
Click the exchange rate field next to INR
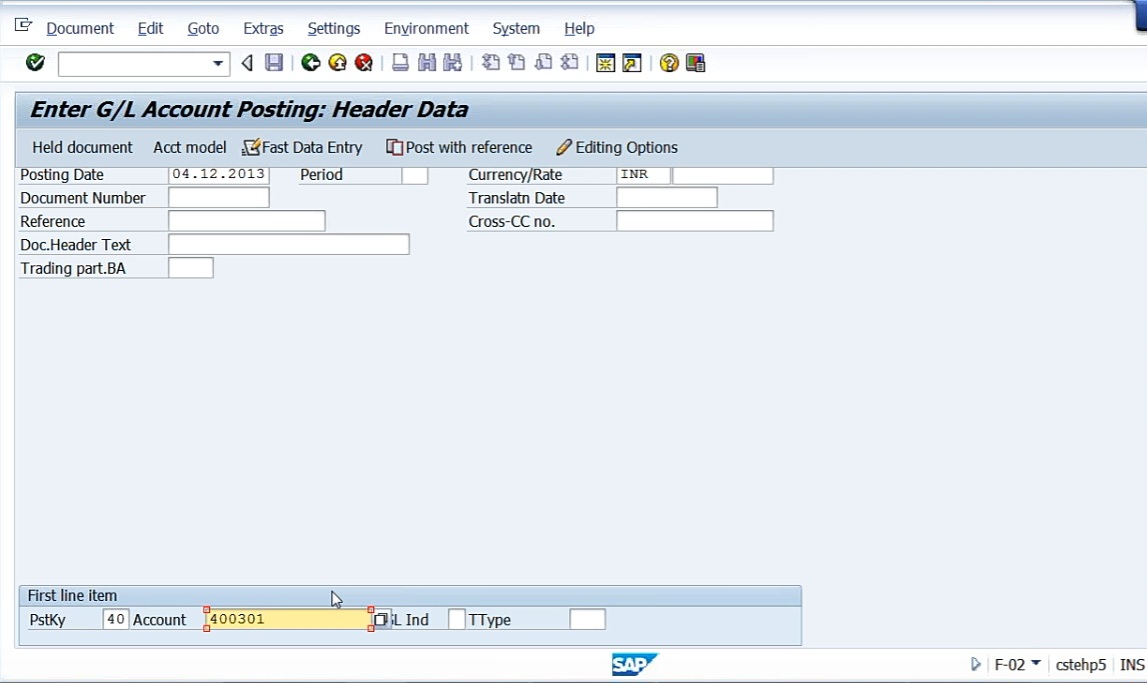[723, 175]
